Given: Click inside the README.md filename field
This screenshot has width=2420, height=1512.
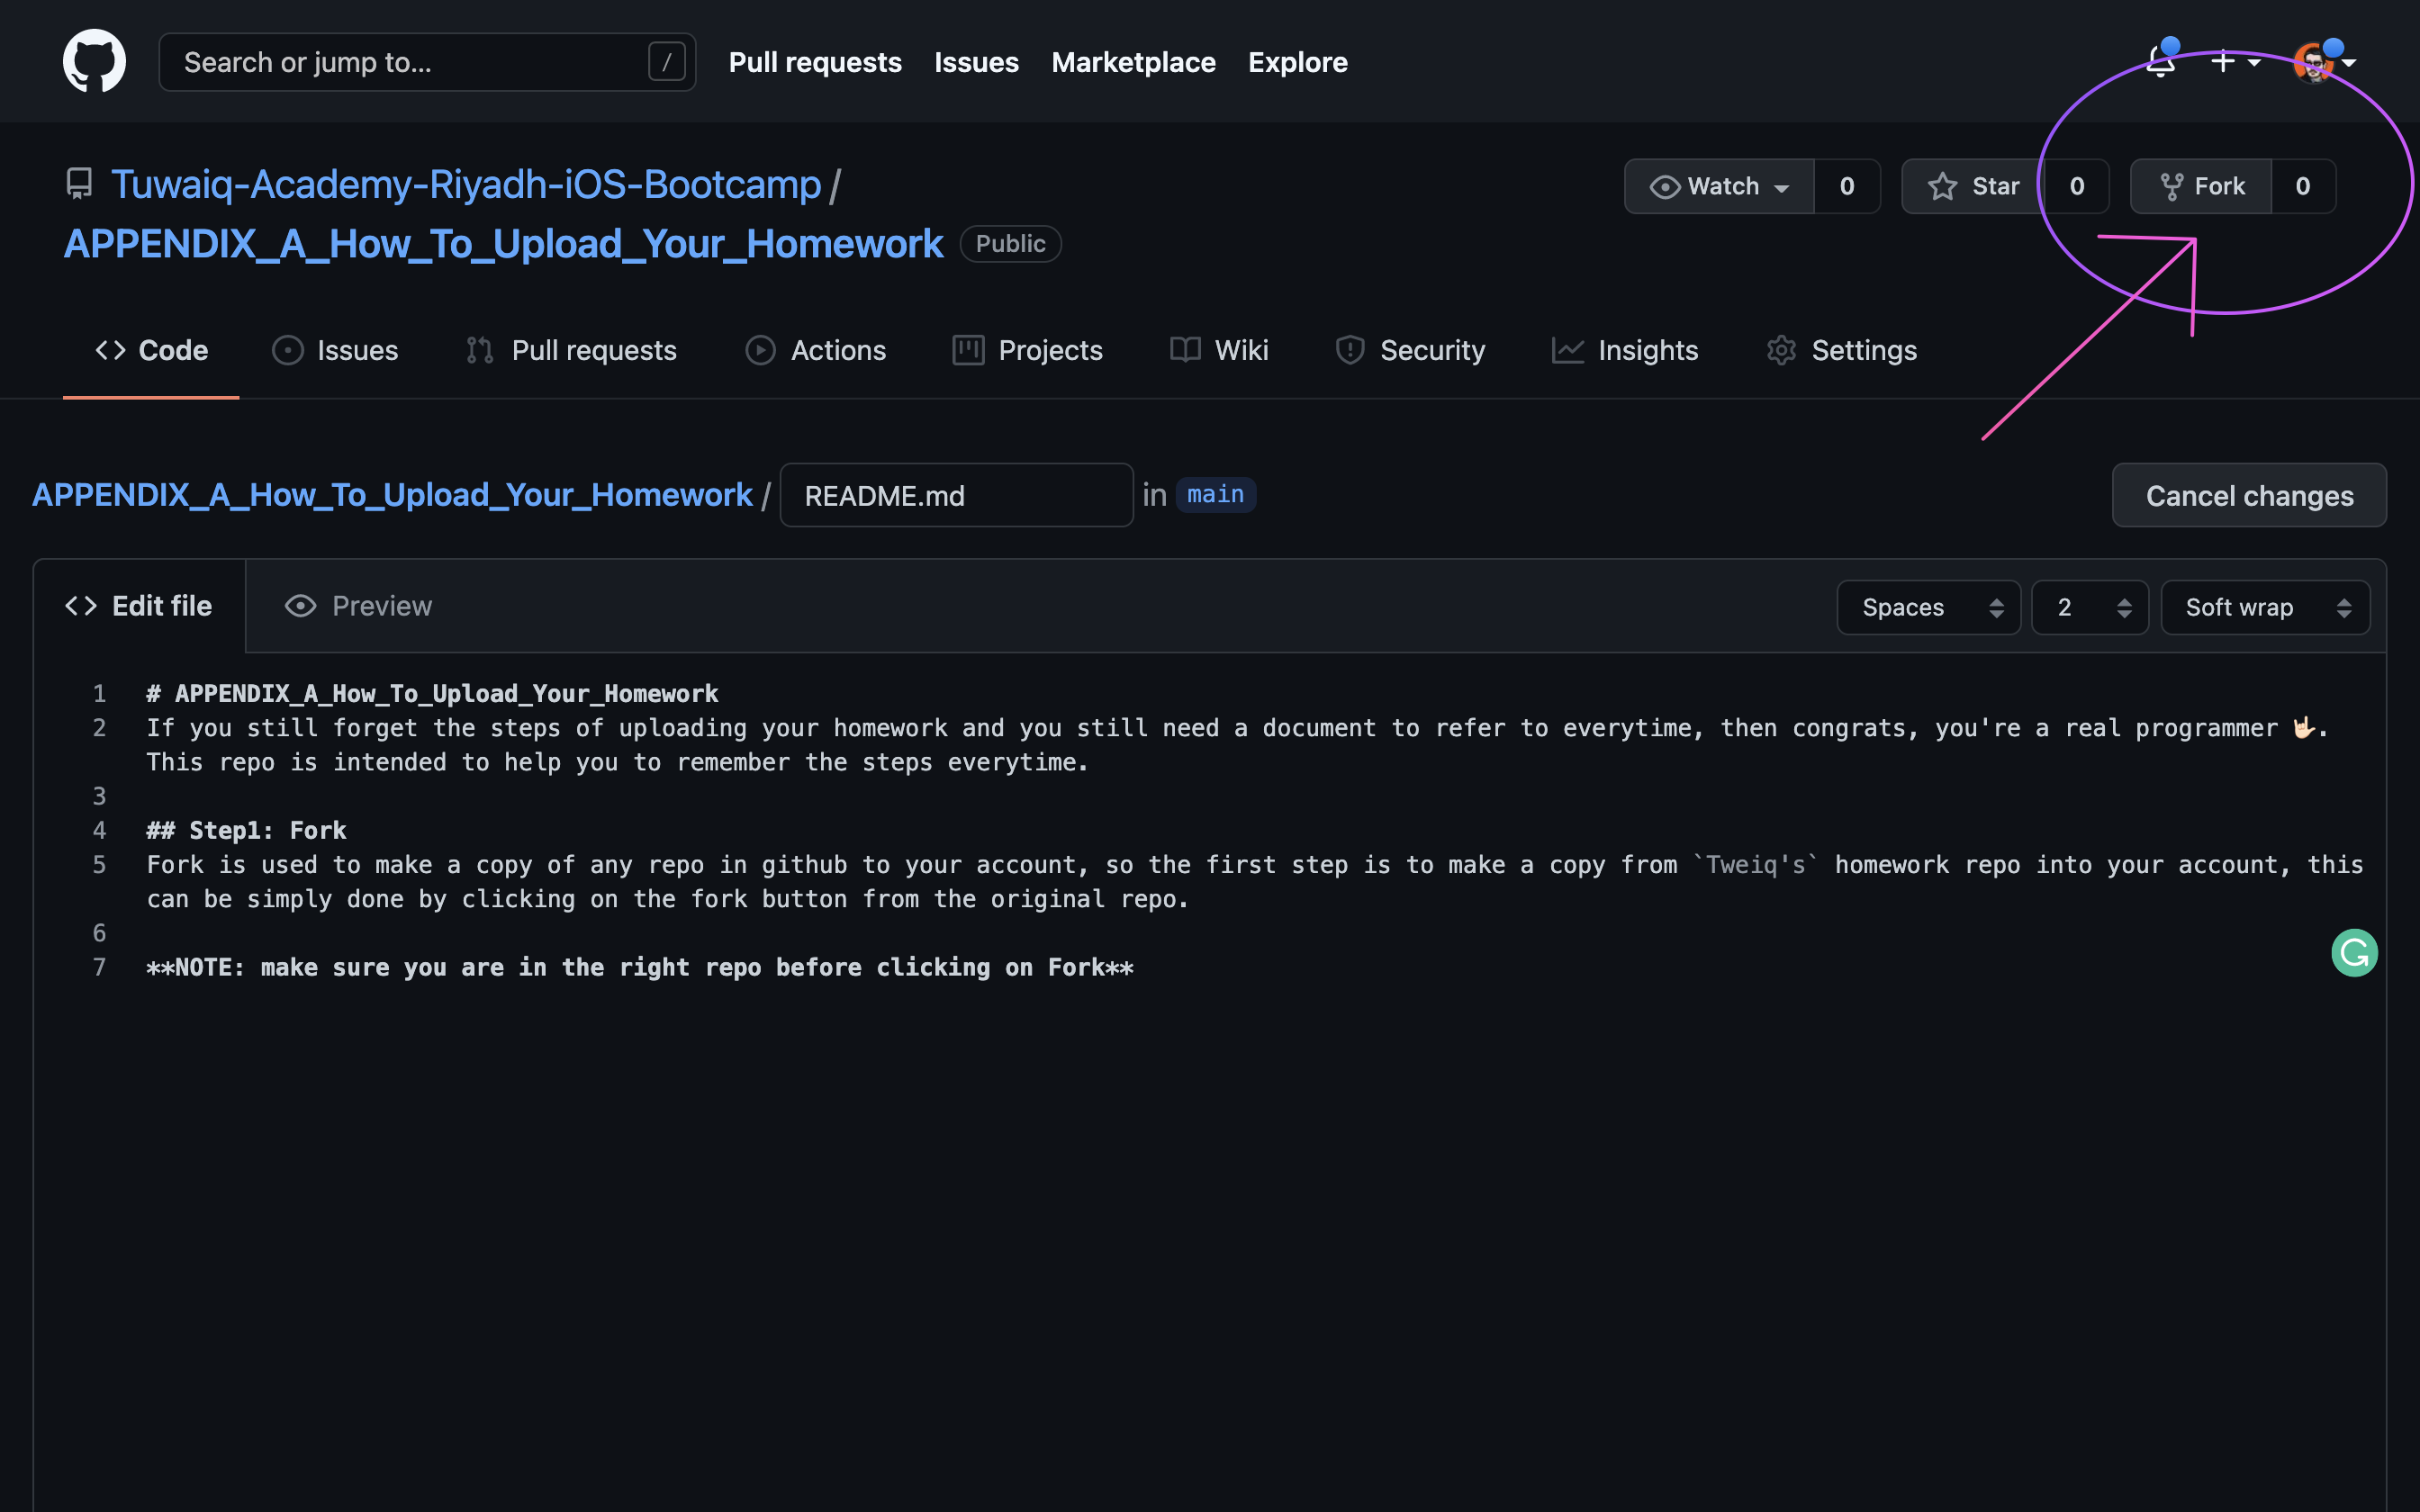Looking at the screenshot, I should coord(955,495).
